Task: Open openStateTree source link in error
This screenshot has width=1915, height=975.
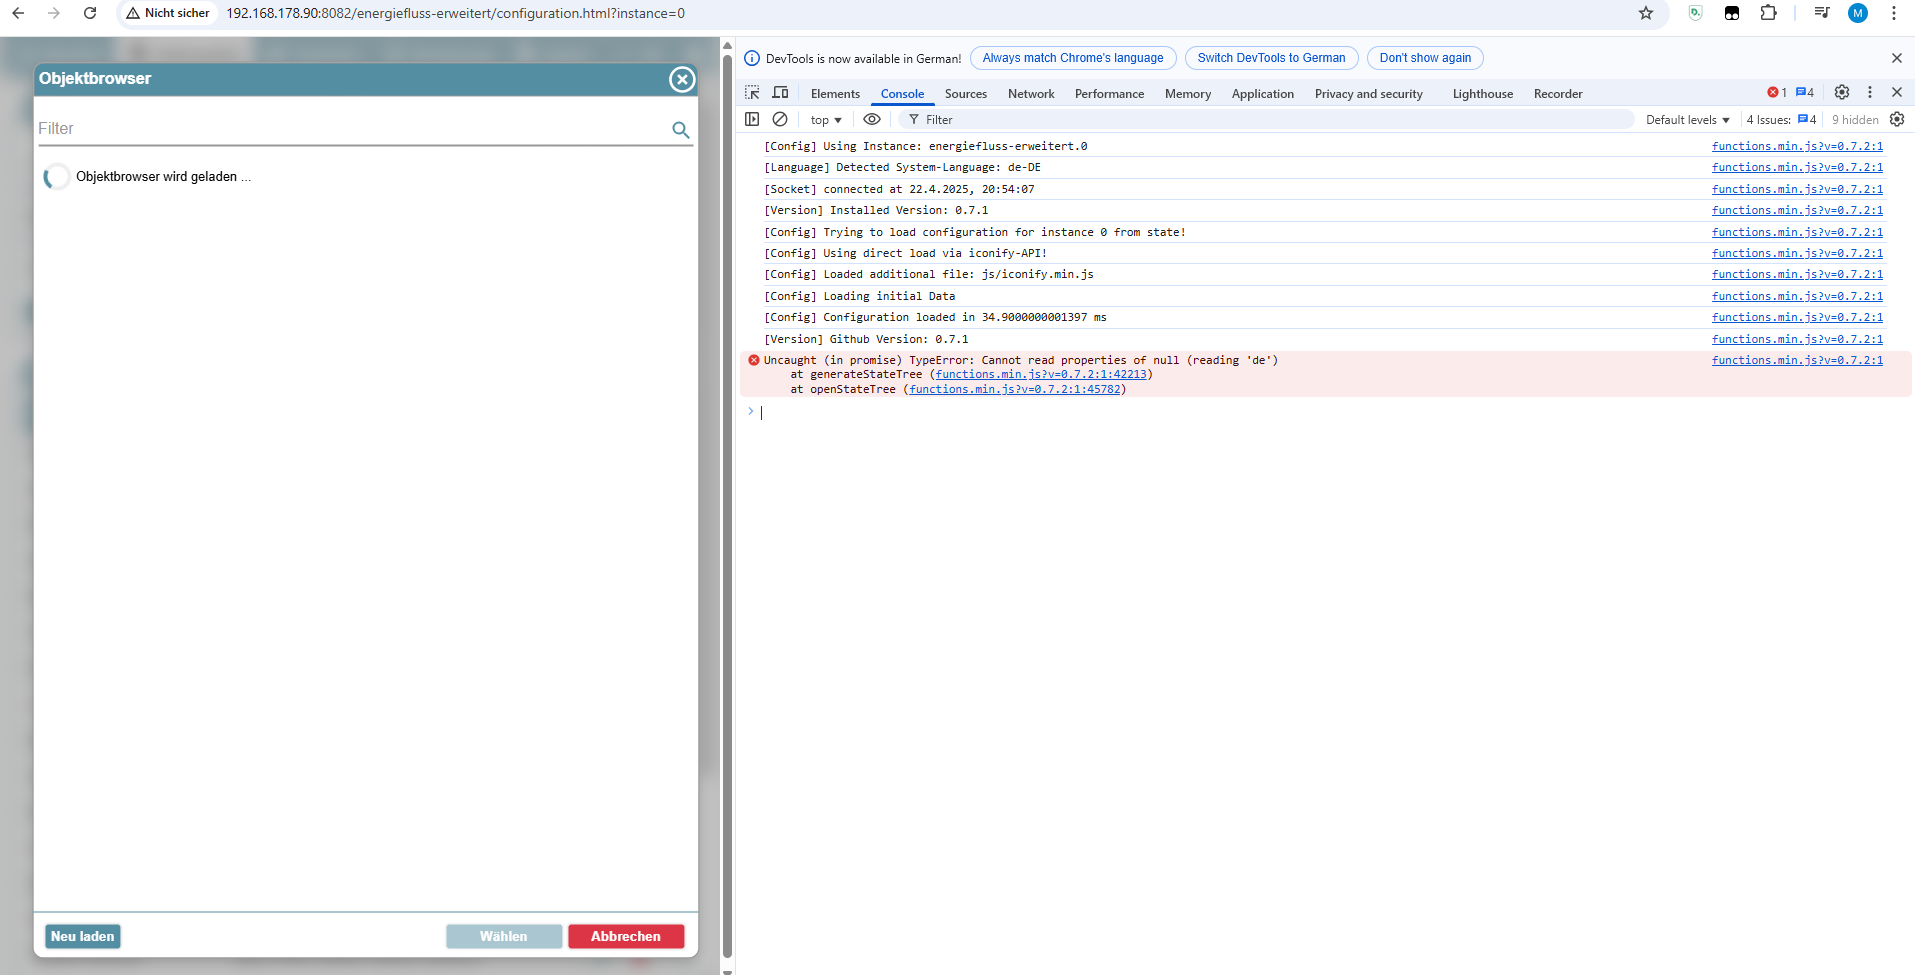Action: (1015, 390)
